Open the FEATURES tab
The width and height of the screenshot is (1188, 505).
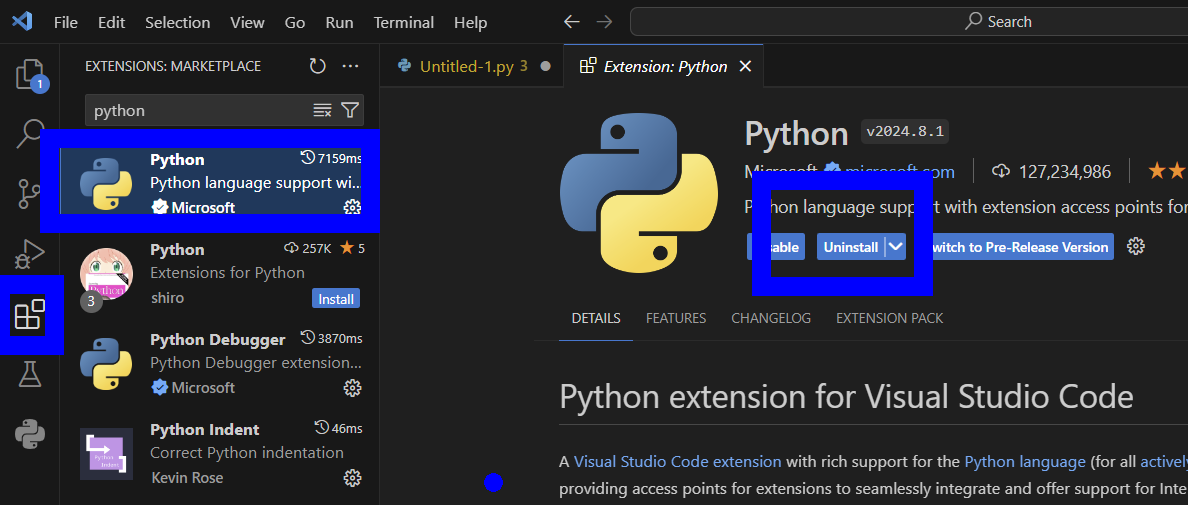[x=676, y=319]
